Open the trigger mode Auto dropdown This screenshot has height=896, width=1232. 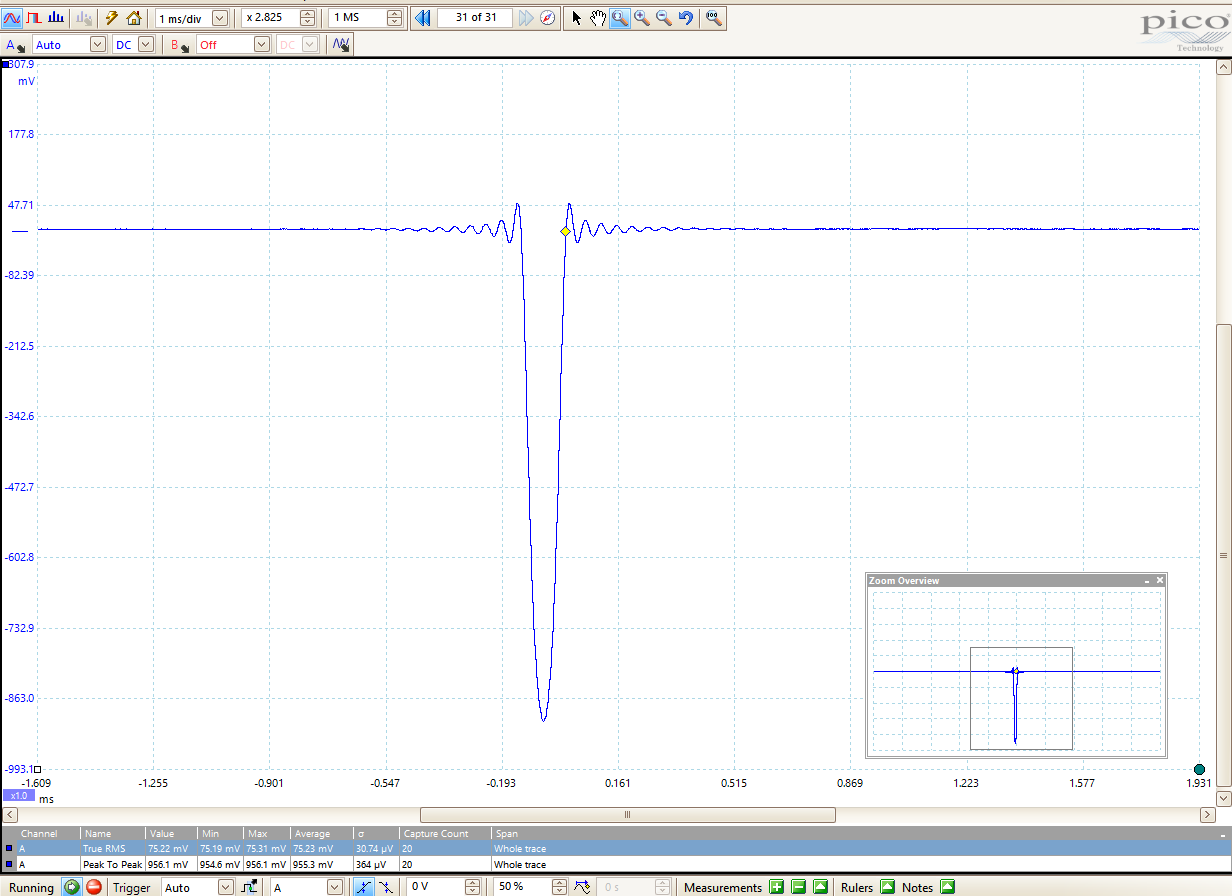pos(225,887)
